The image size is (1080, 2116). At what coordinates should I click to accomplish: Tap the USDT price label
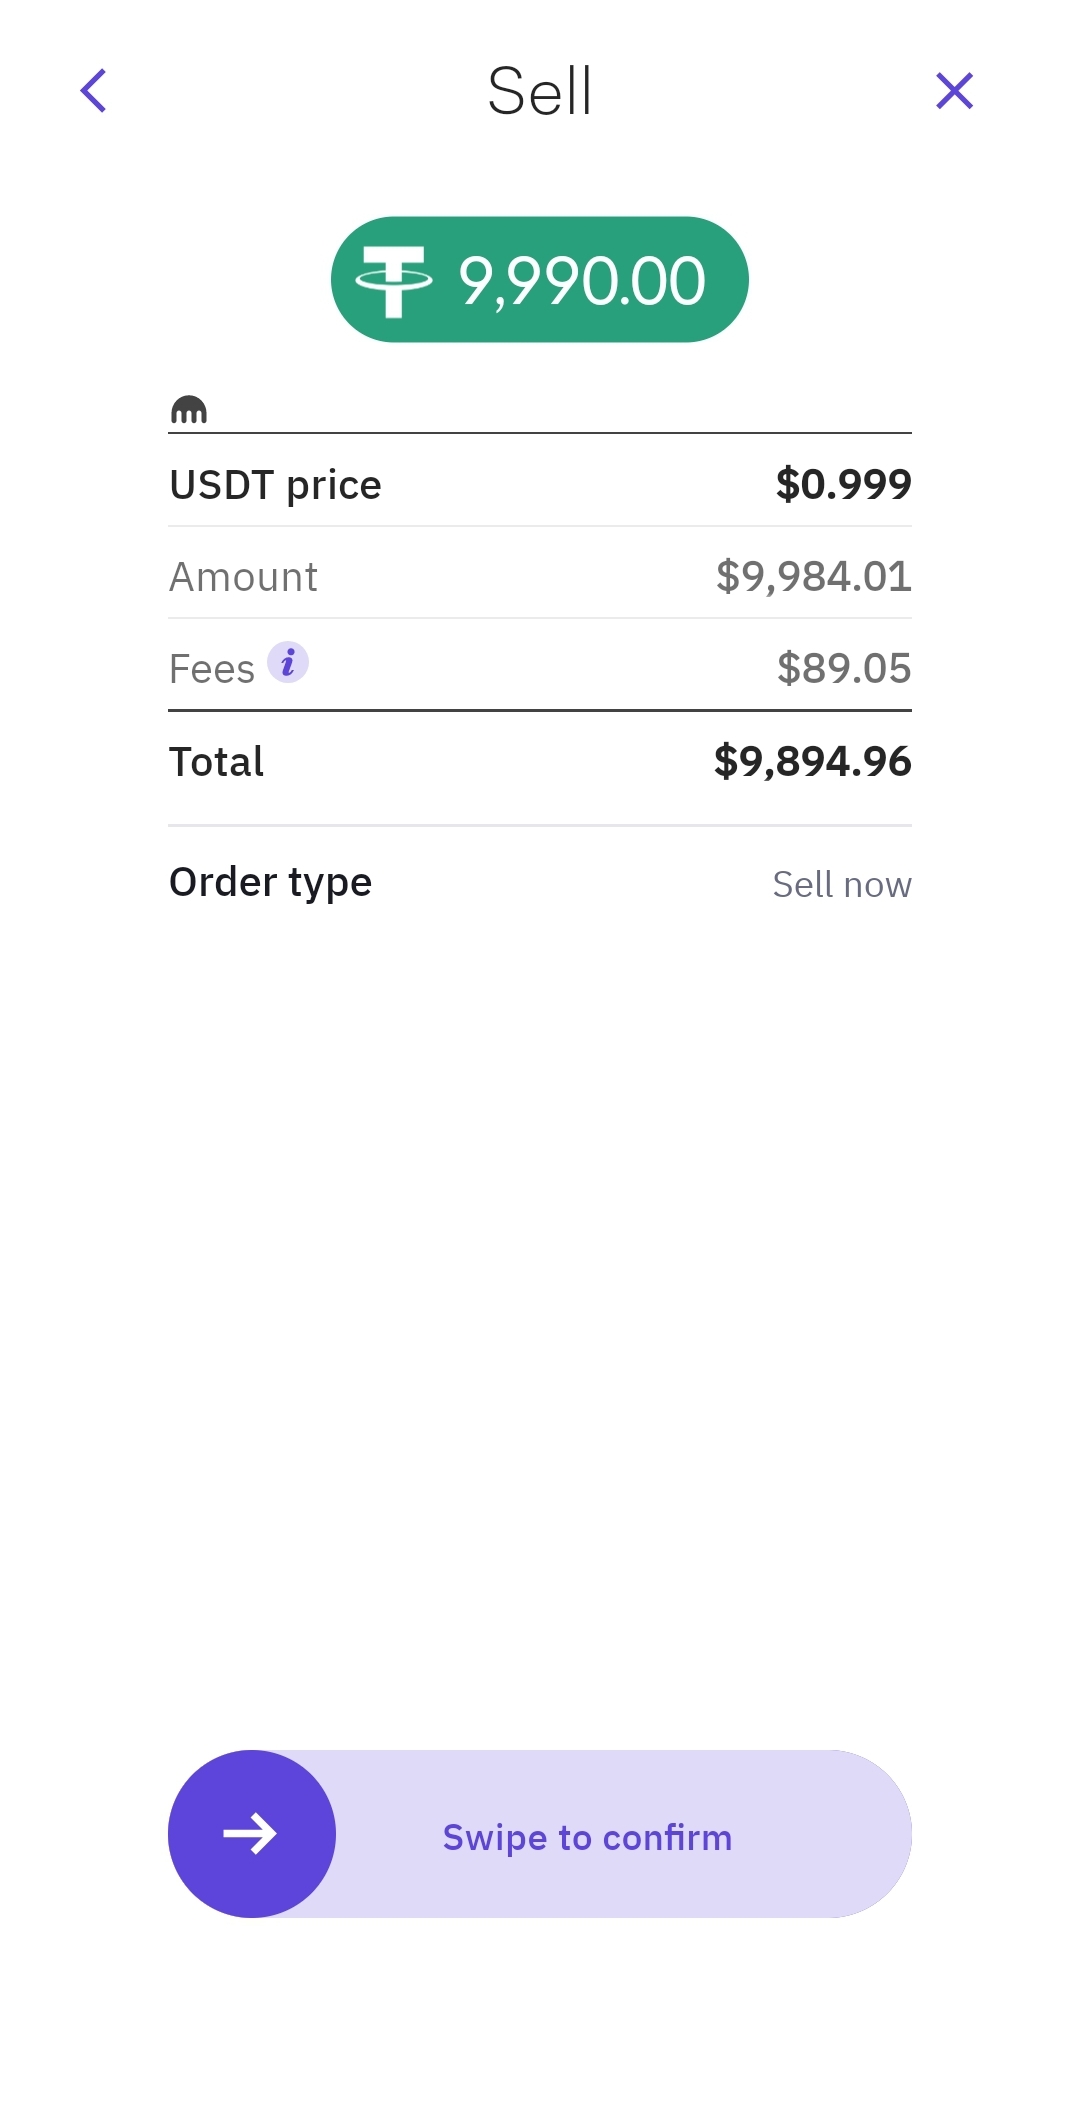coord(275,486)
